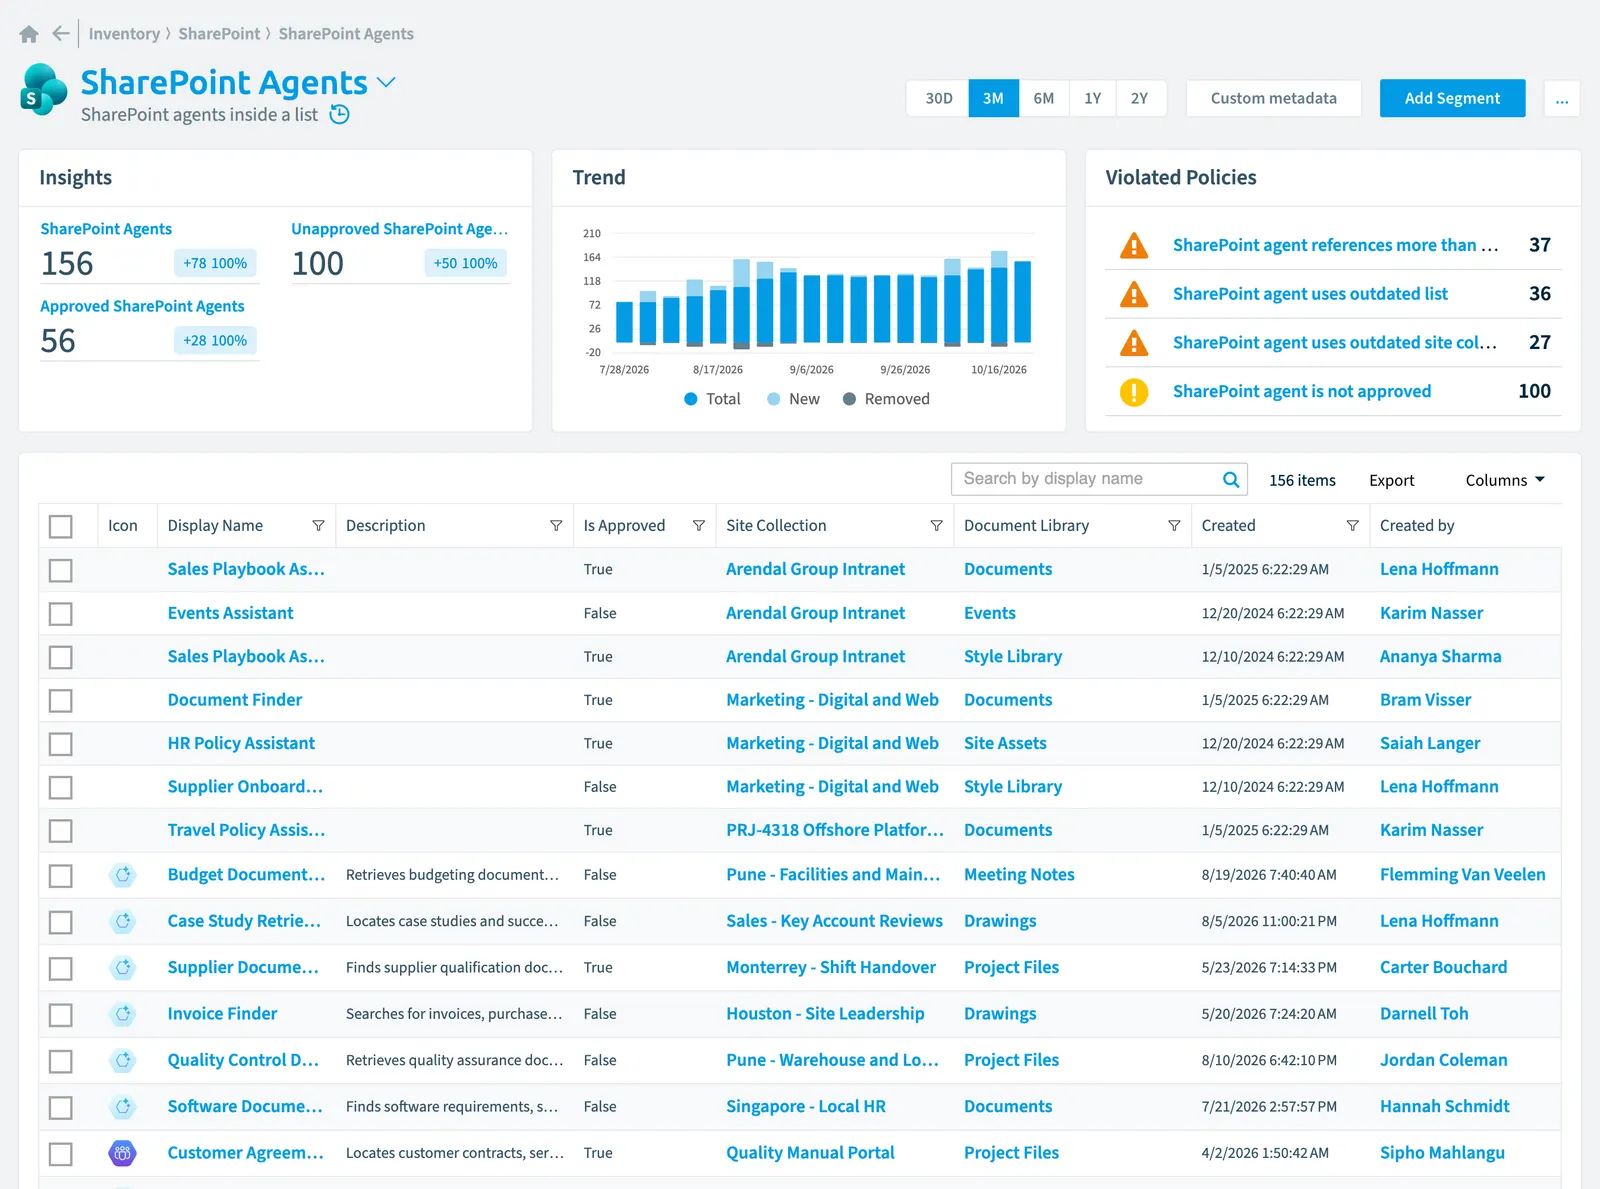The width and height of the screenshot is (1600, 1189).
Task: Filter the Created column
Action: (x=1352, y=526)
